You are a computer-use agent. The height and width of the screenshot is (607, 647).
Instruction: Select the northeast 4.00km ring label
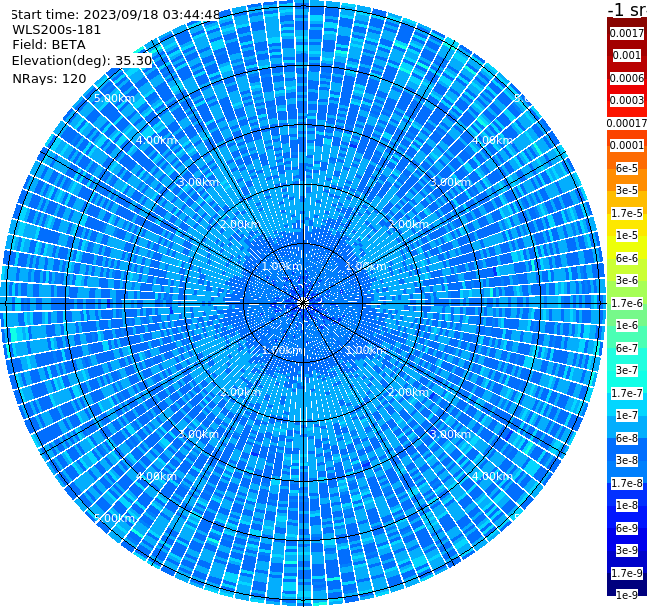click(492, 140)
